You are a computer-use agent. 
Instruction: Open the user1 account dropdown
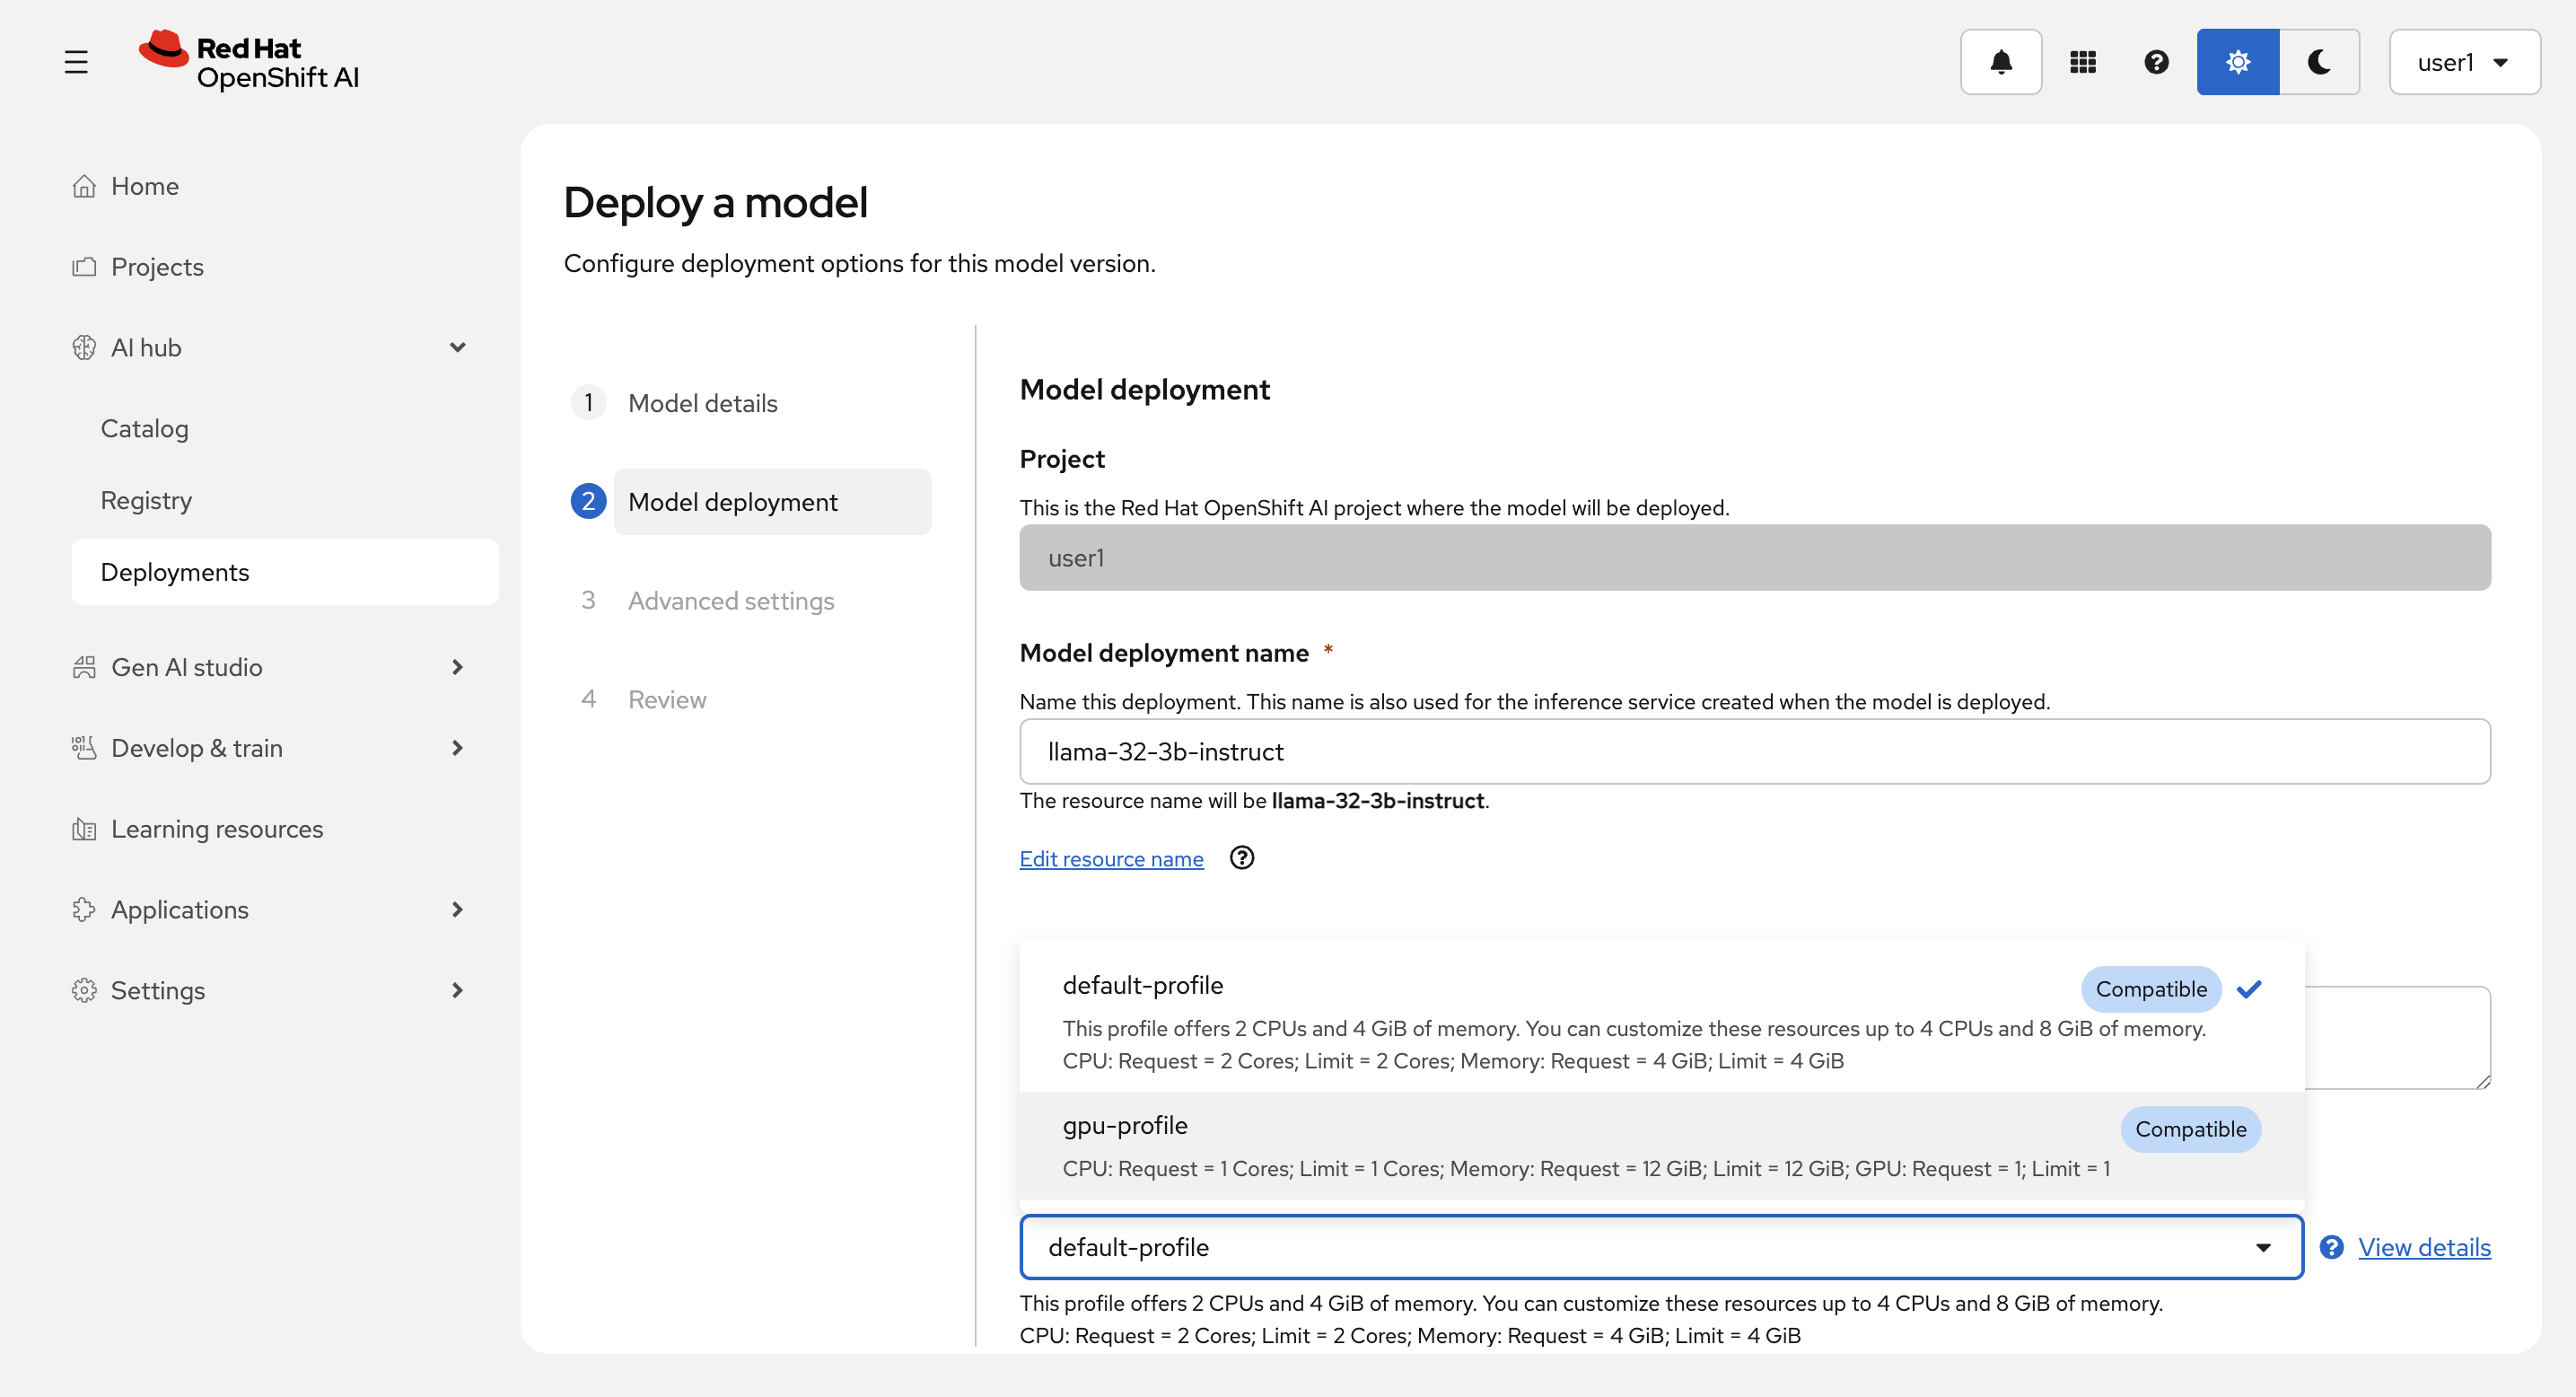(2463, 62)
